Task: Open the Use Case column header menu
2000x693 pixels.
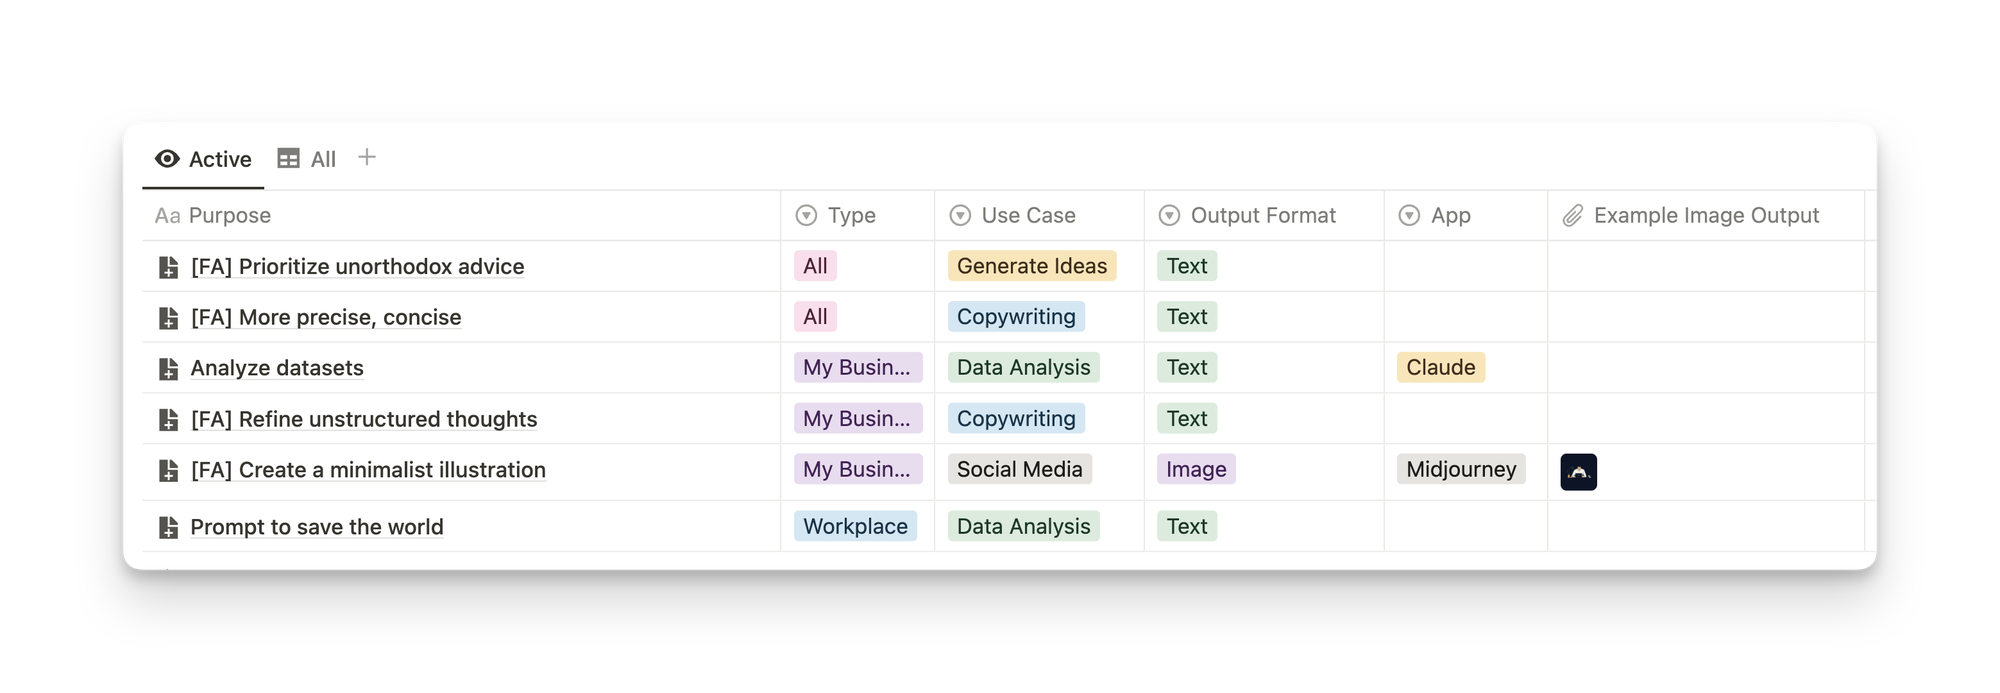Action: [960, 216]
